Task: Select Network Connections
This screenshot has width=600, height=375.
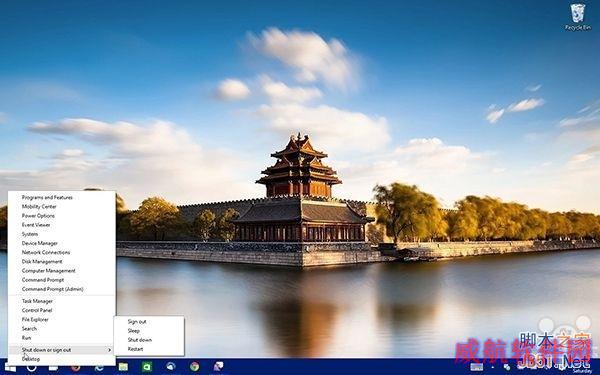Action: [46, 253]
